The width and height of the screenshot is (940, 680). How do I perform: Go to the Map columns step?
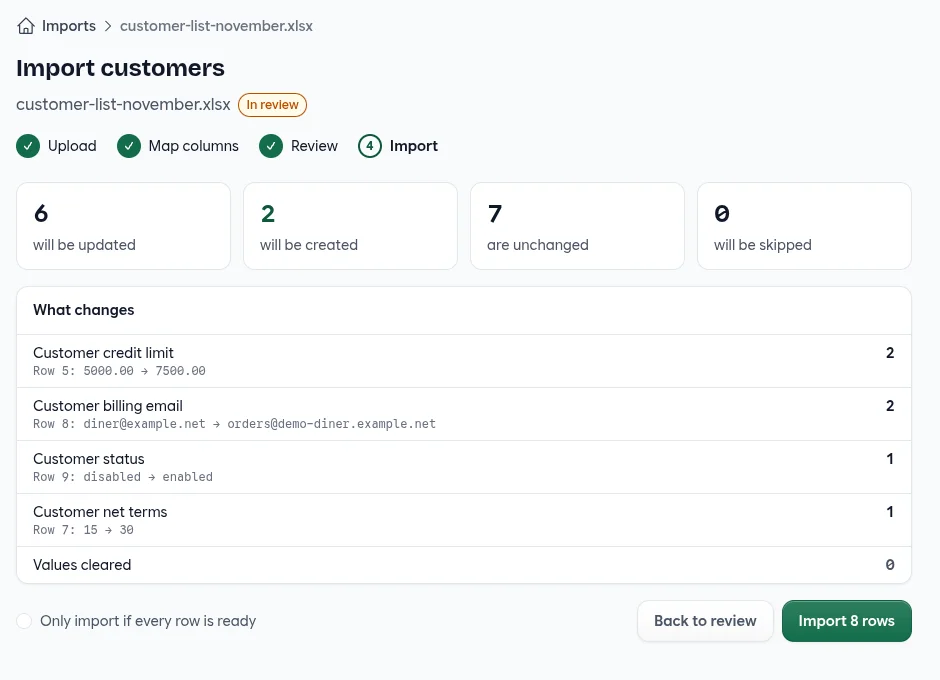pyautogui.click(x=194, y=146)
